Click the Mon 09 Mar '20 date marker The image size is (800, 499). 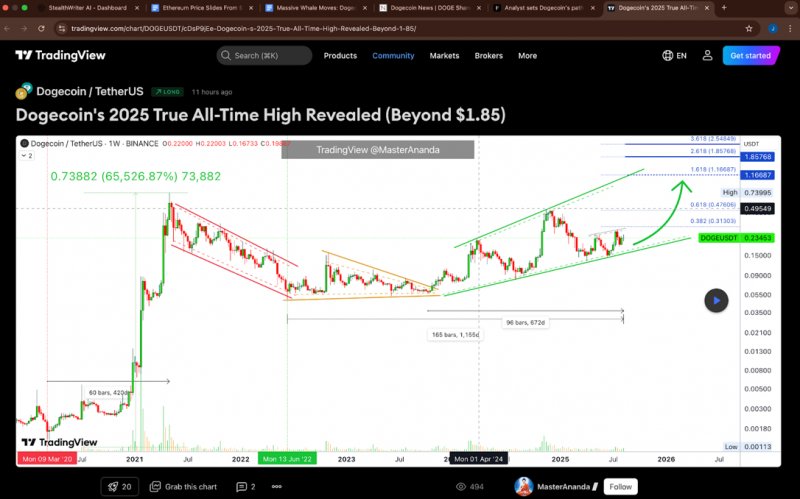pos(47,459)
